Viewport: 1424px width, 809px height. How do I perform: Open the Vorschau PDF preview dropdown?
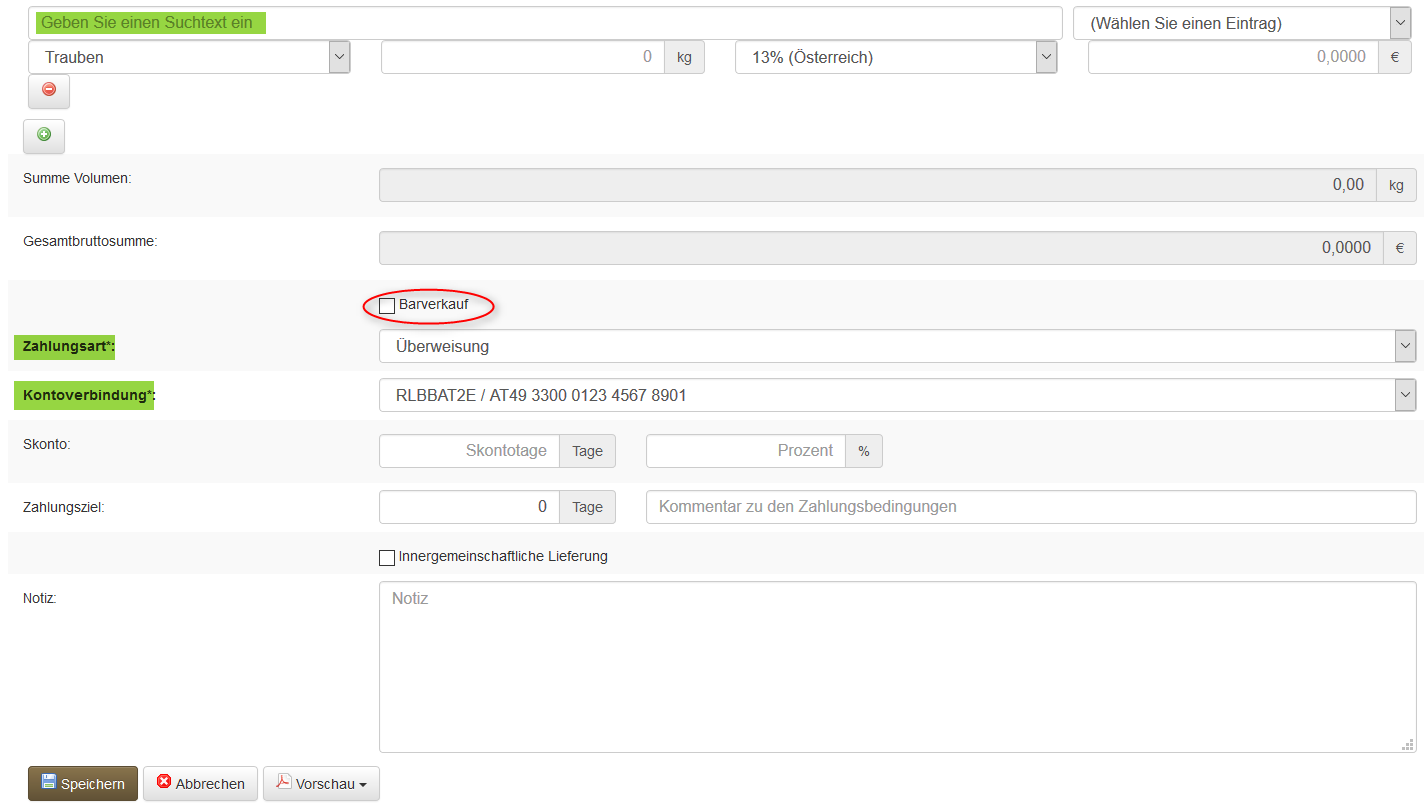pyautogui.click(x=321, y=784)
